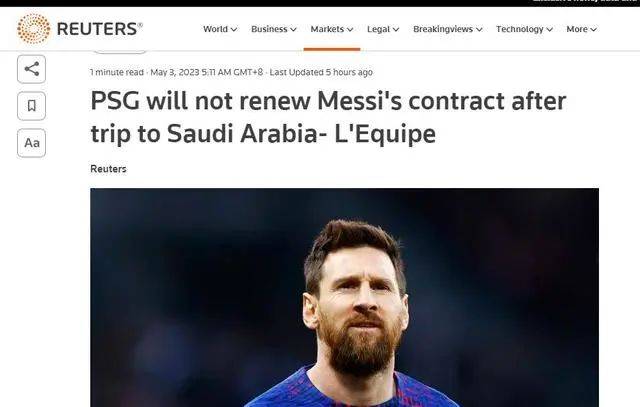Save the article with bookmark icon
640x407 pixels.
(31, 106)
